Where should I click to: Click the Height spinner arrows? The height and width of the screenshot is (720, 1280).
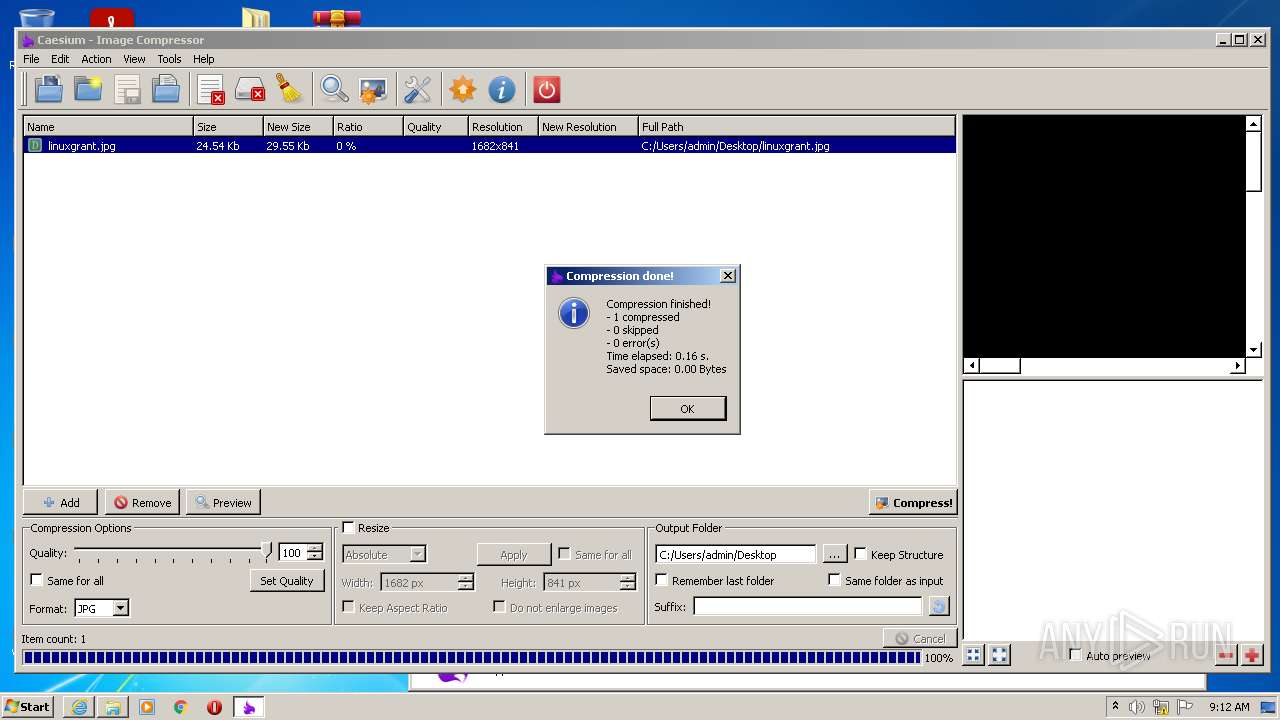[627, 582]
